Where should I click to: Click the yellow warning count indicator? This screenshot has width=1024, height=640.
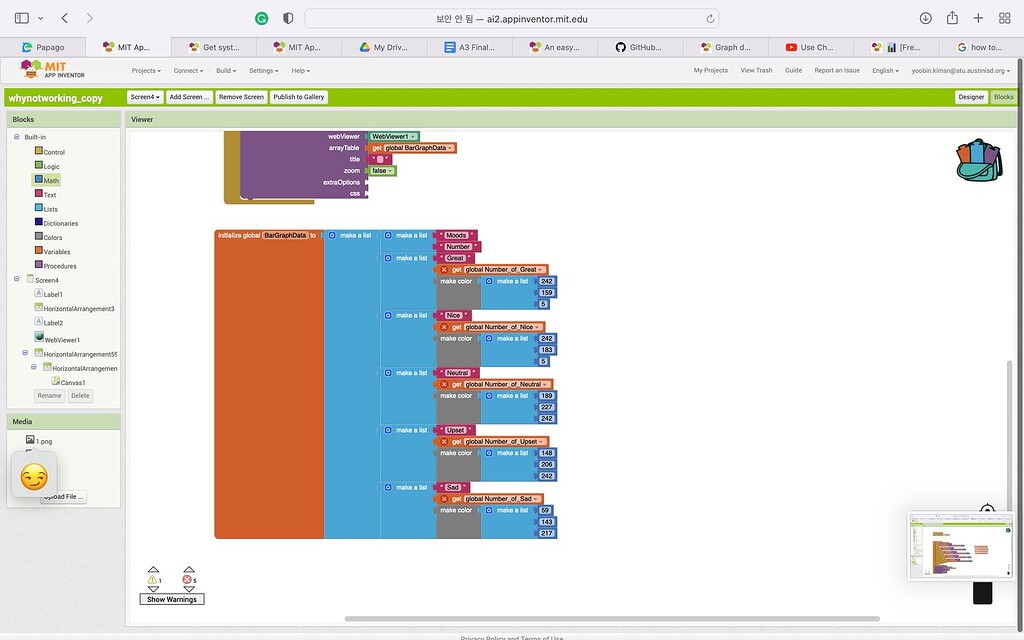click(153, 578)
